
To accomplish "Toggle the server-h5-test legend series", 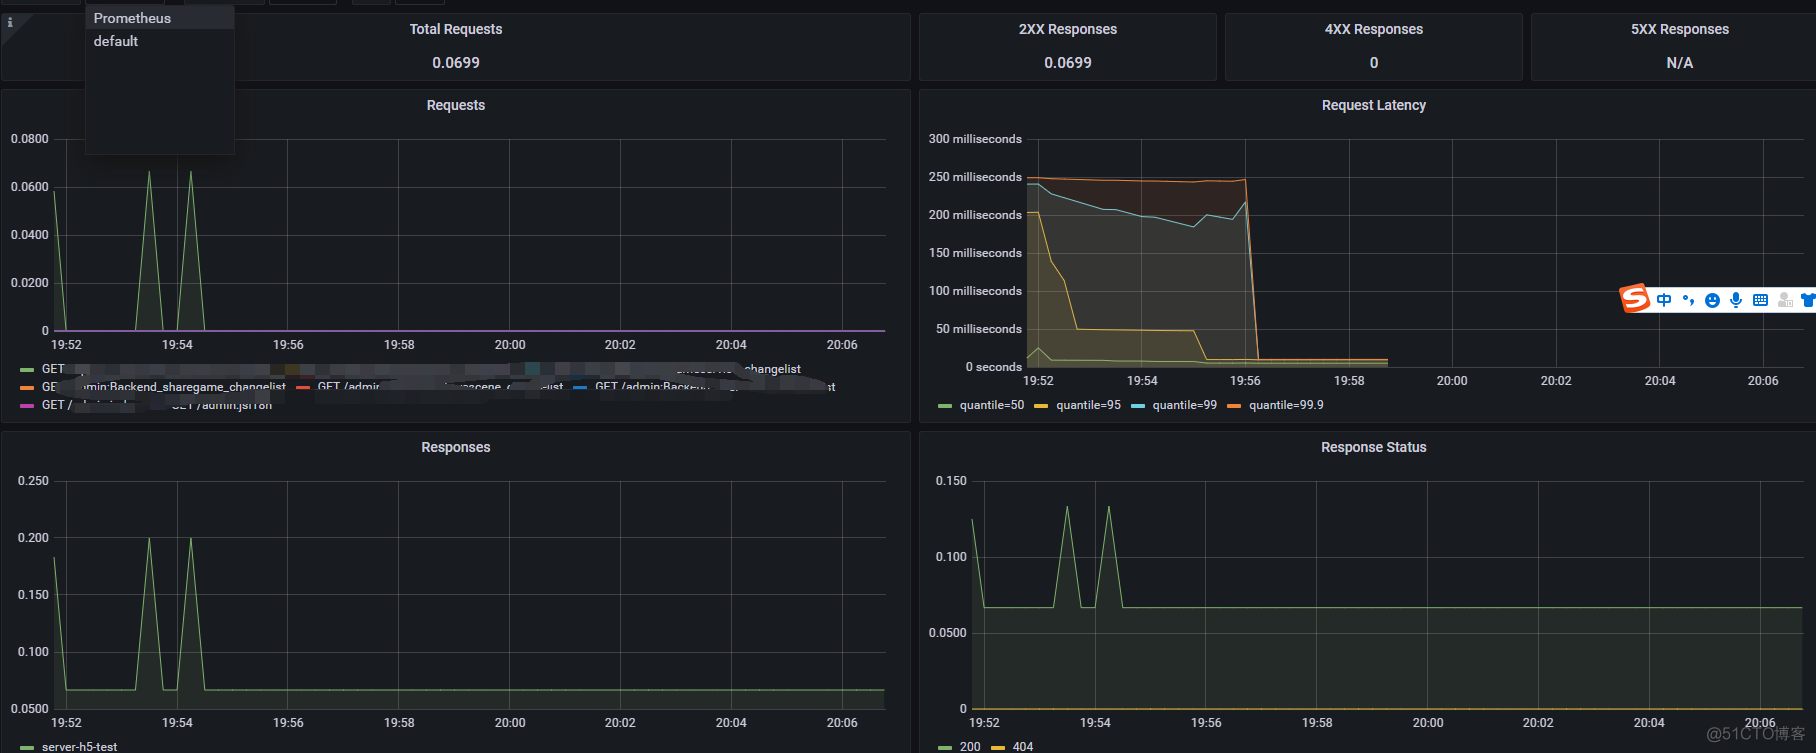I will point(79,747).
